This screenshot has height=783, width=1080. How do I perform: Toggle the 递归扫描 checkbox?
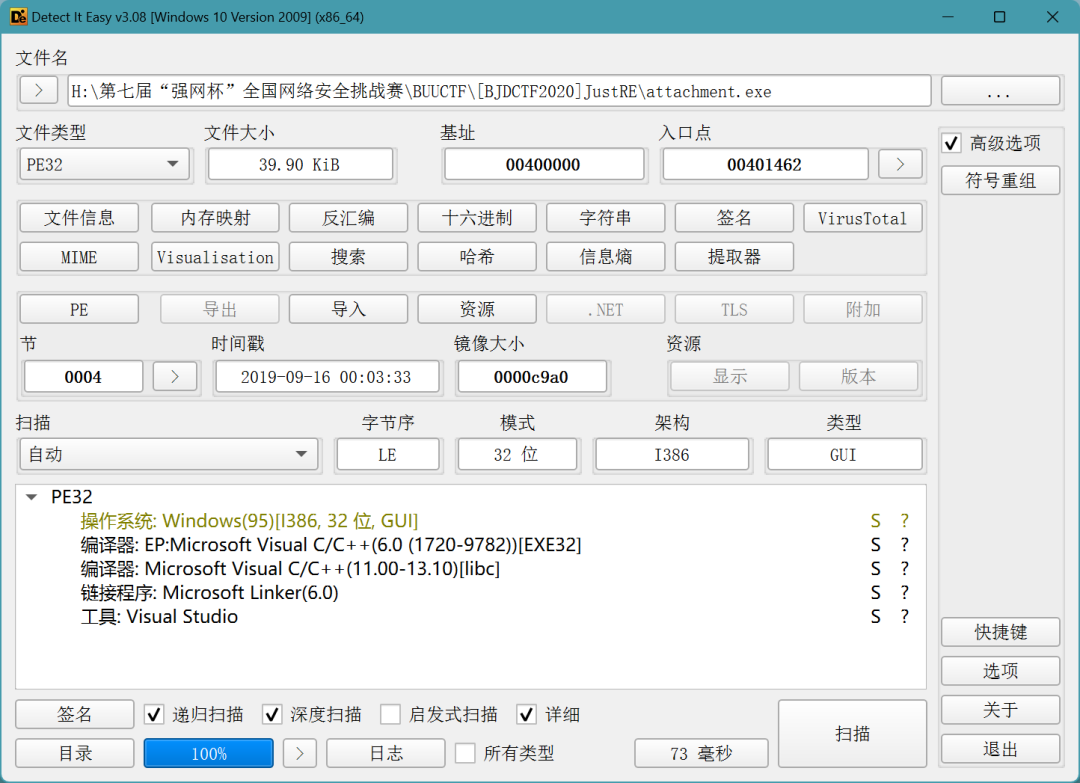(154, 714)
